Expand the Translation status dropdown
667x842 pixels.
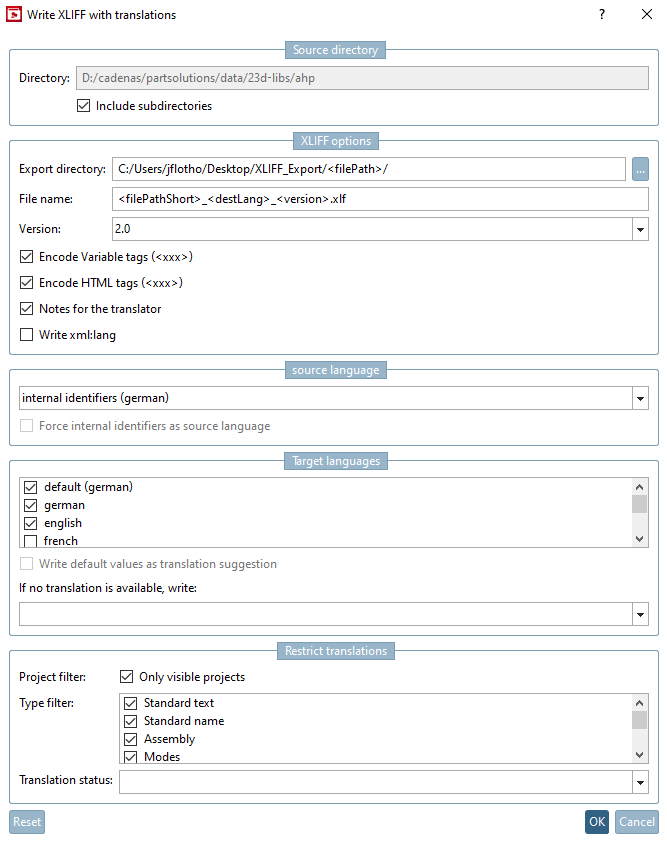640,781
